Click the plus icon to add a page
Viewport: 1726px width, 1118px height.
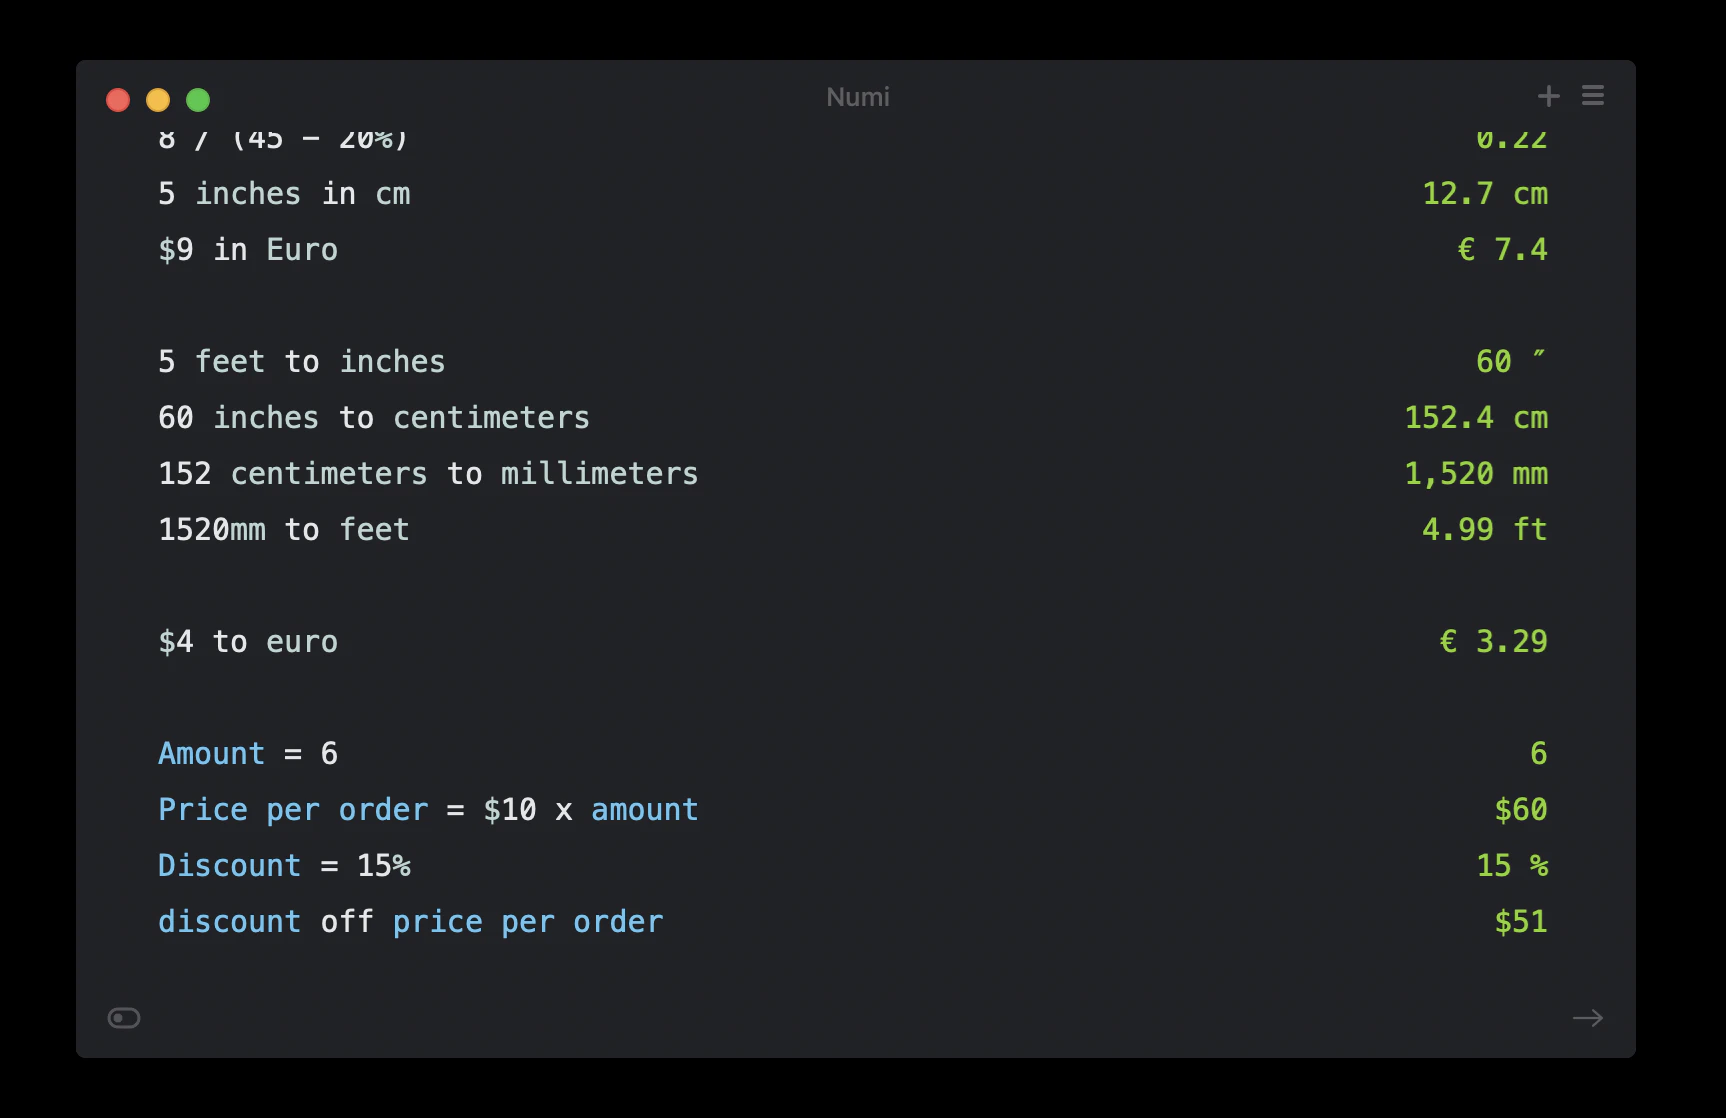tap(1548, 96)
